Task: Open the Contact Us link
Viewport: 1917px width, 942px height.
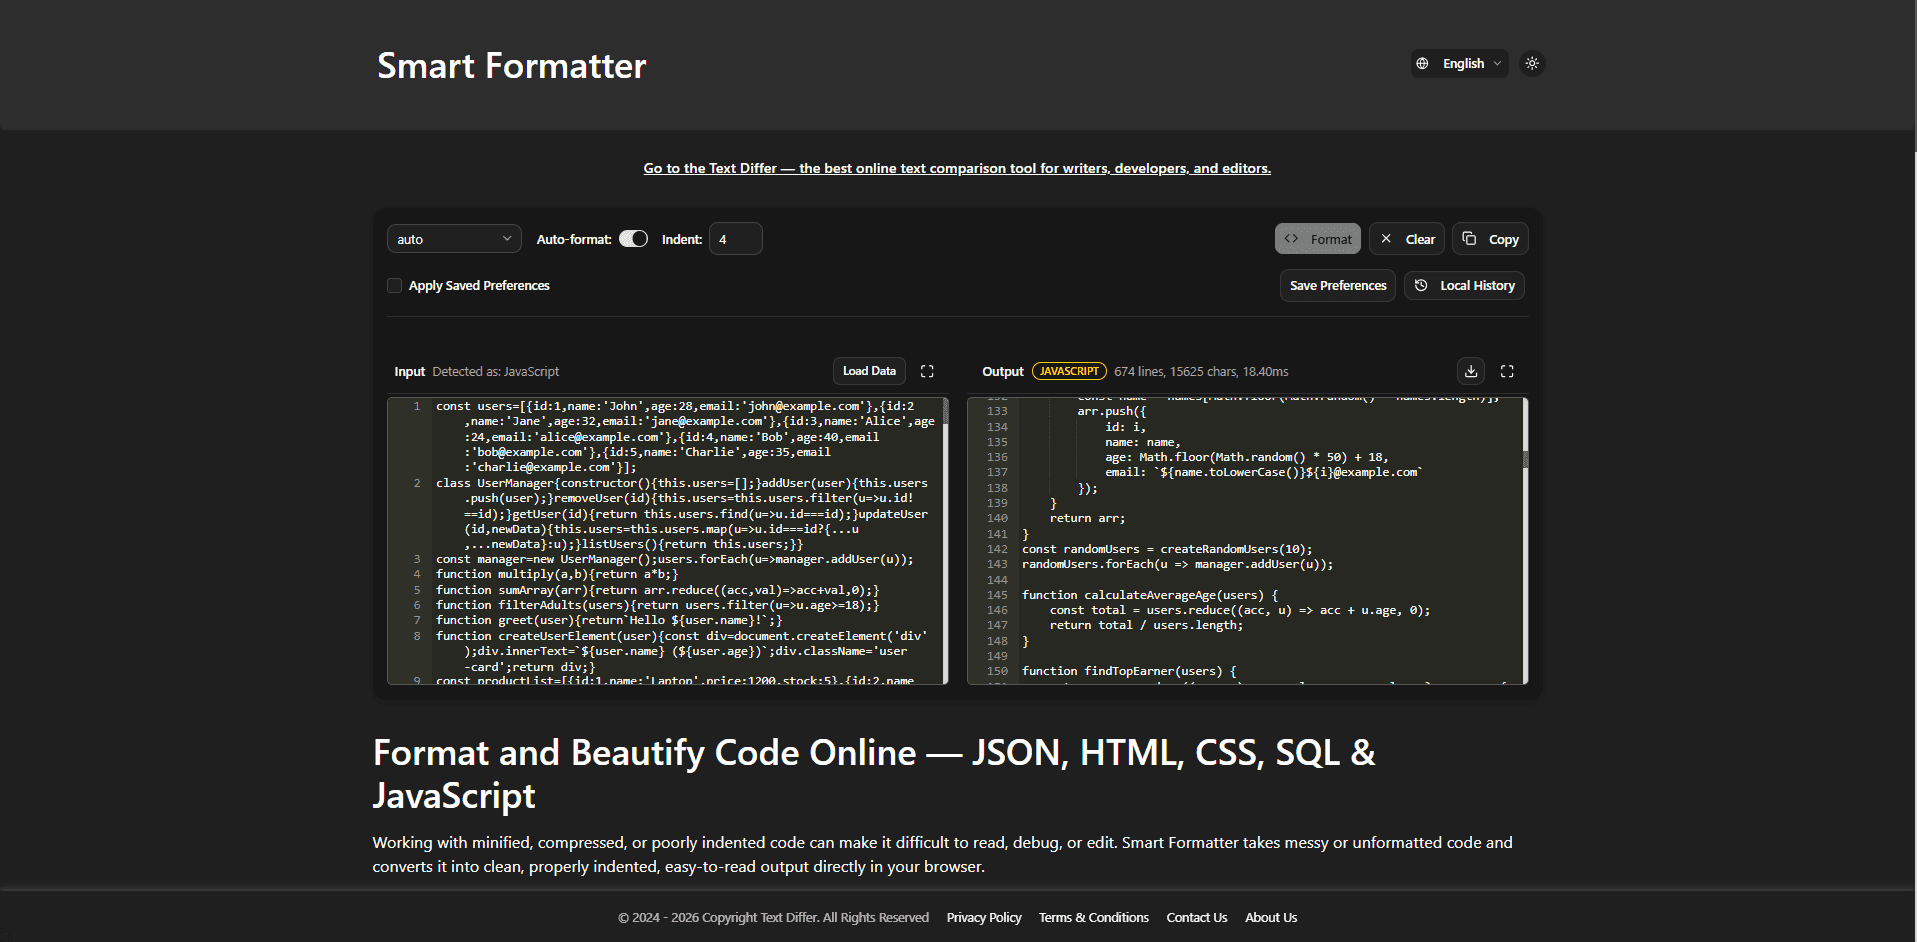Action: point(1197,918)
